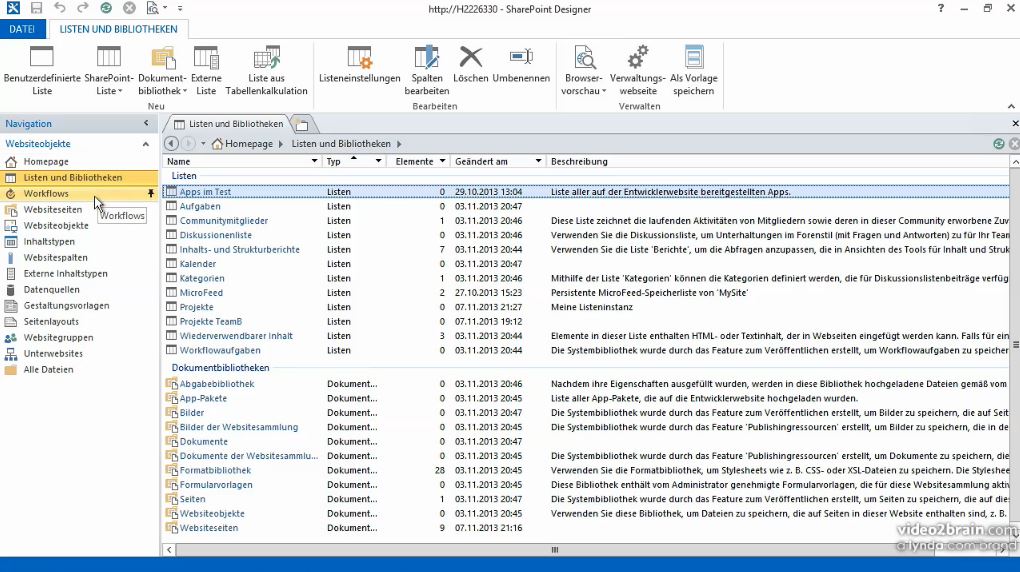Open the Workflowaufgaben list
Screen dimensions: 1020x572
220,350
